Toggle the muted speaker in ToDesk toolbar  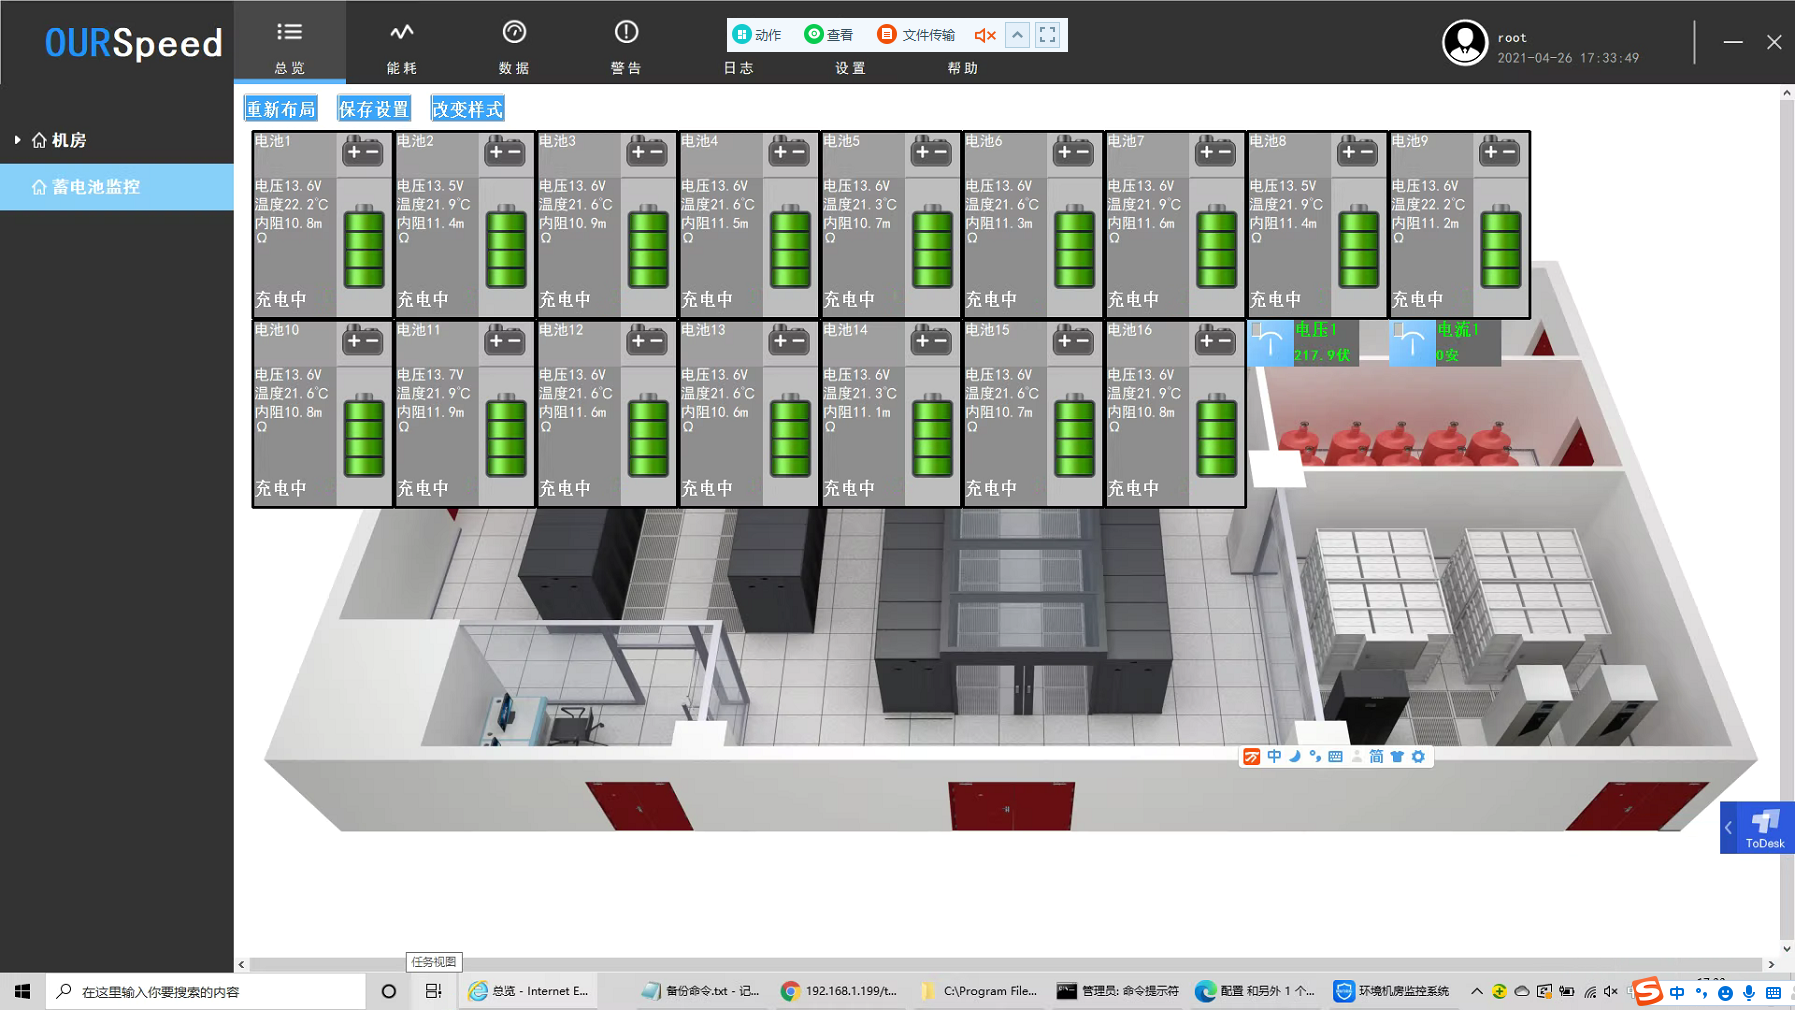985,35
